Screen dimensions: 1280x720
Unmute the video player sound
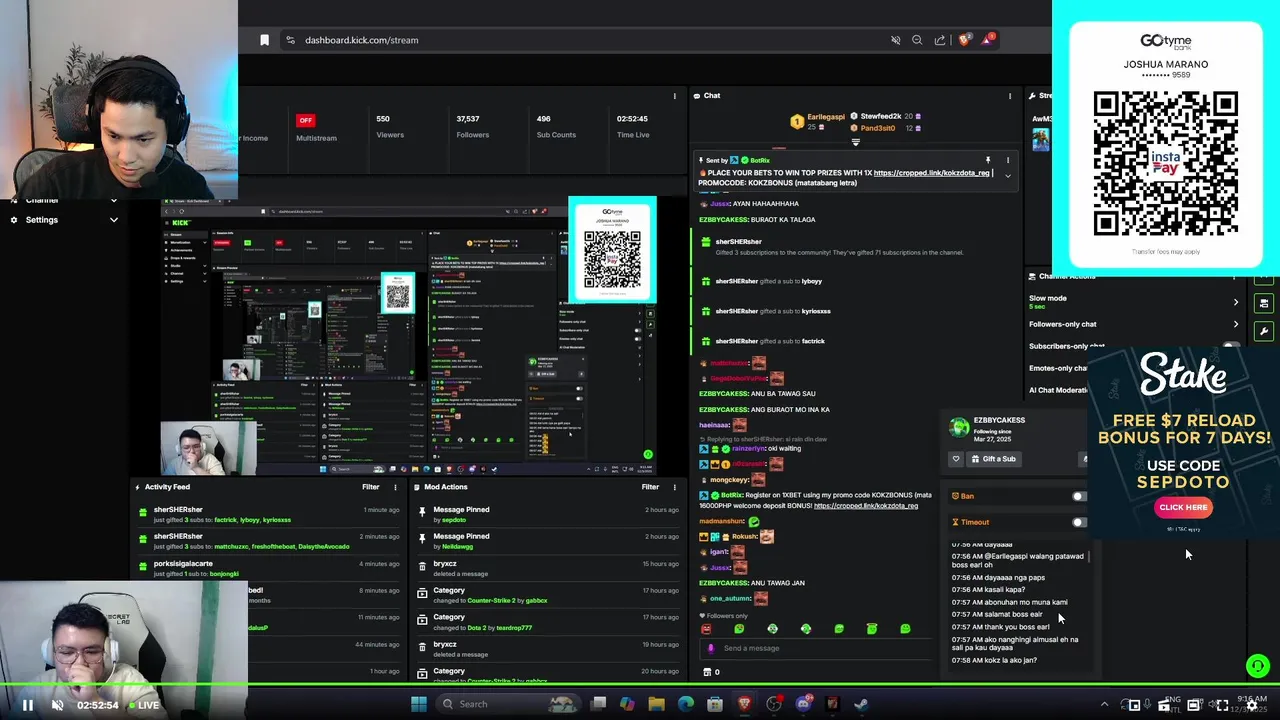pyautogui.click(x=57, y=705)
